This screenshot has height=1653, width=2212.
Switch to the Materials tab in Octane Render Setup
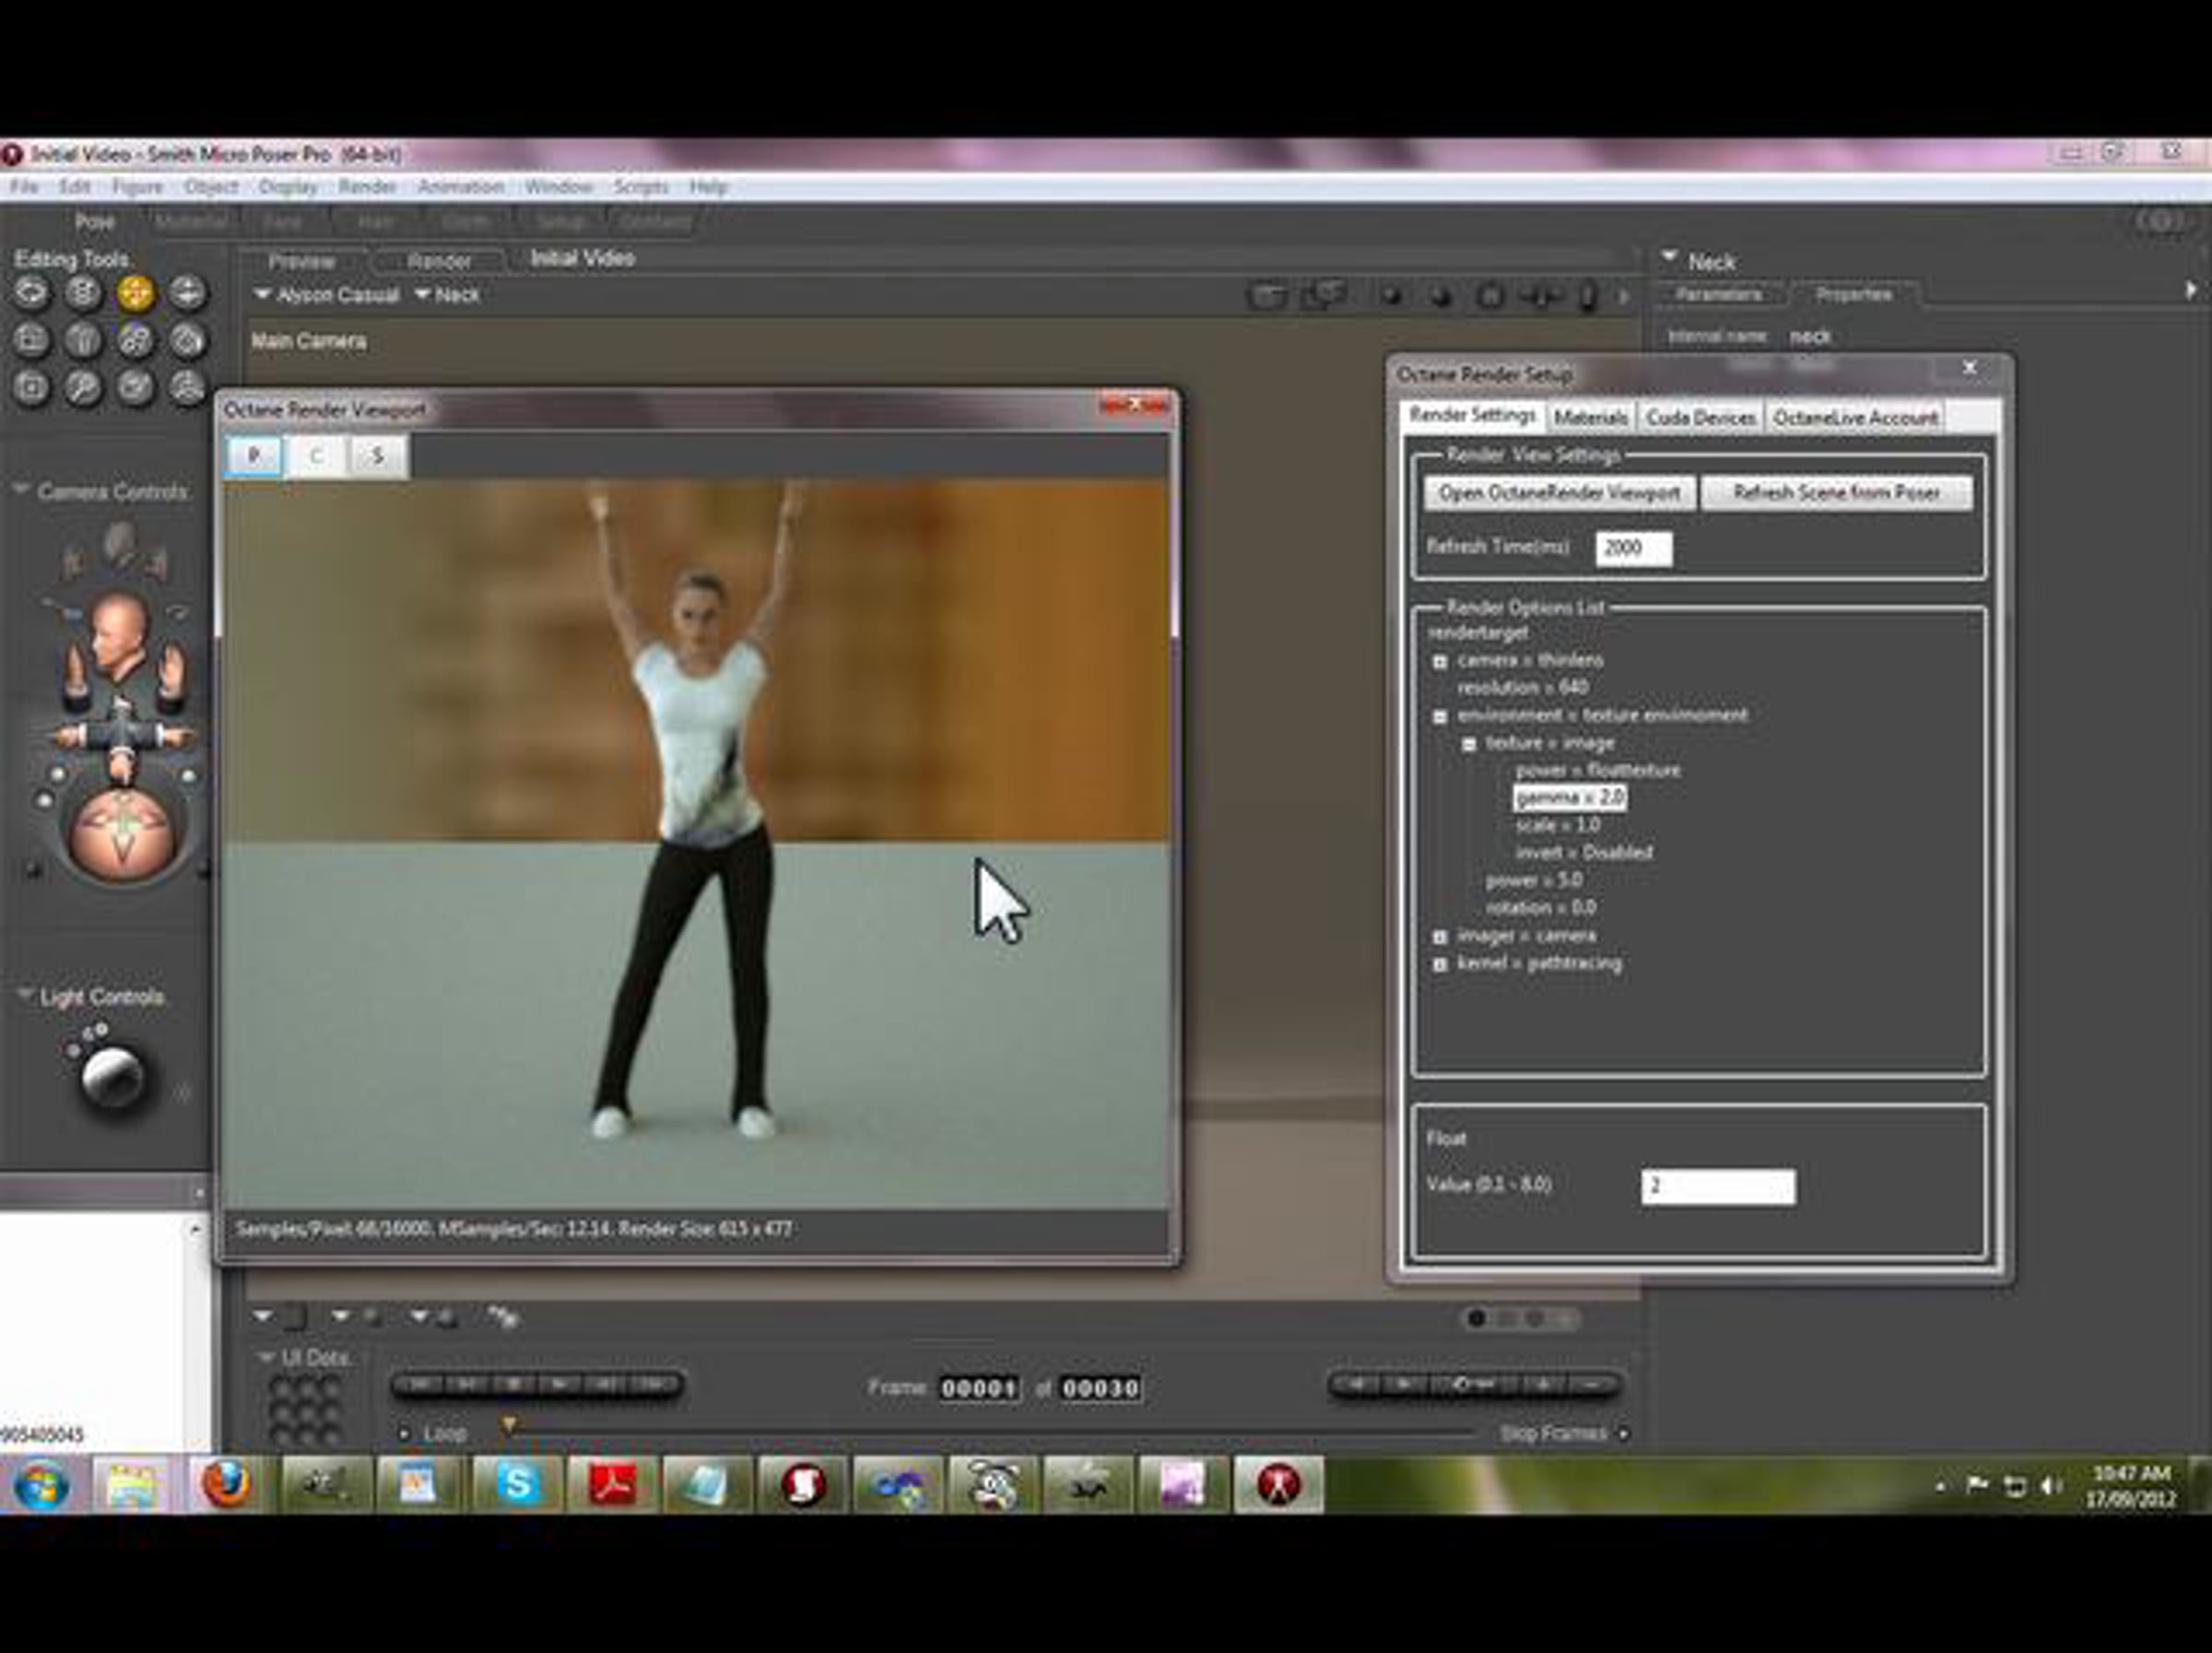tap(1591, 417)
